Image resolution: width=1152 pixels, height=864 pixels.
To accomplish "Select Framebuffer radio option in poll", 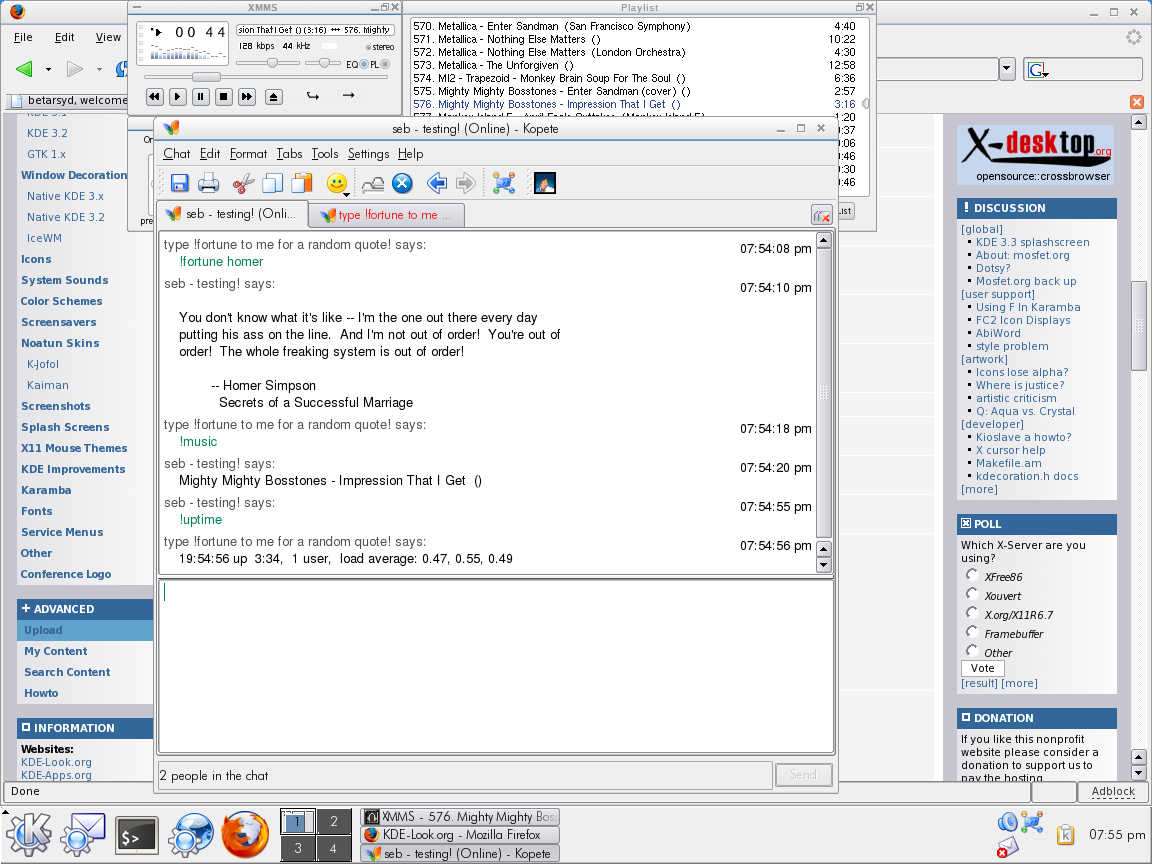I will [972, 632].
